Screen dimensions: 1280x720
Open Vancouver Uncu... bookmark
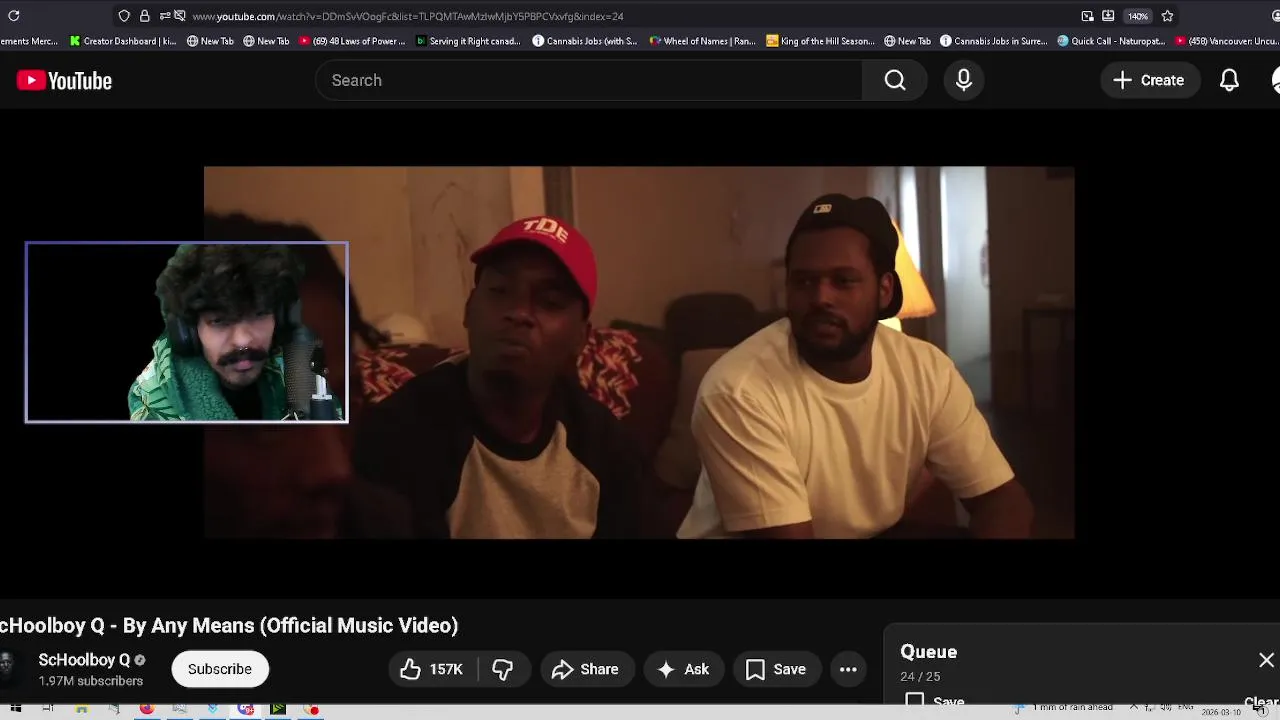1228,41
